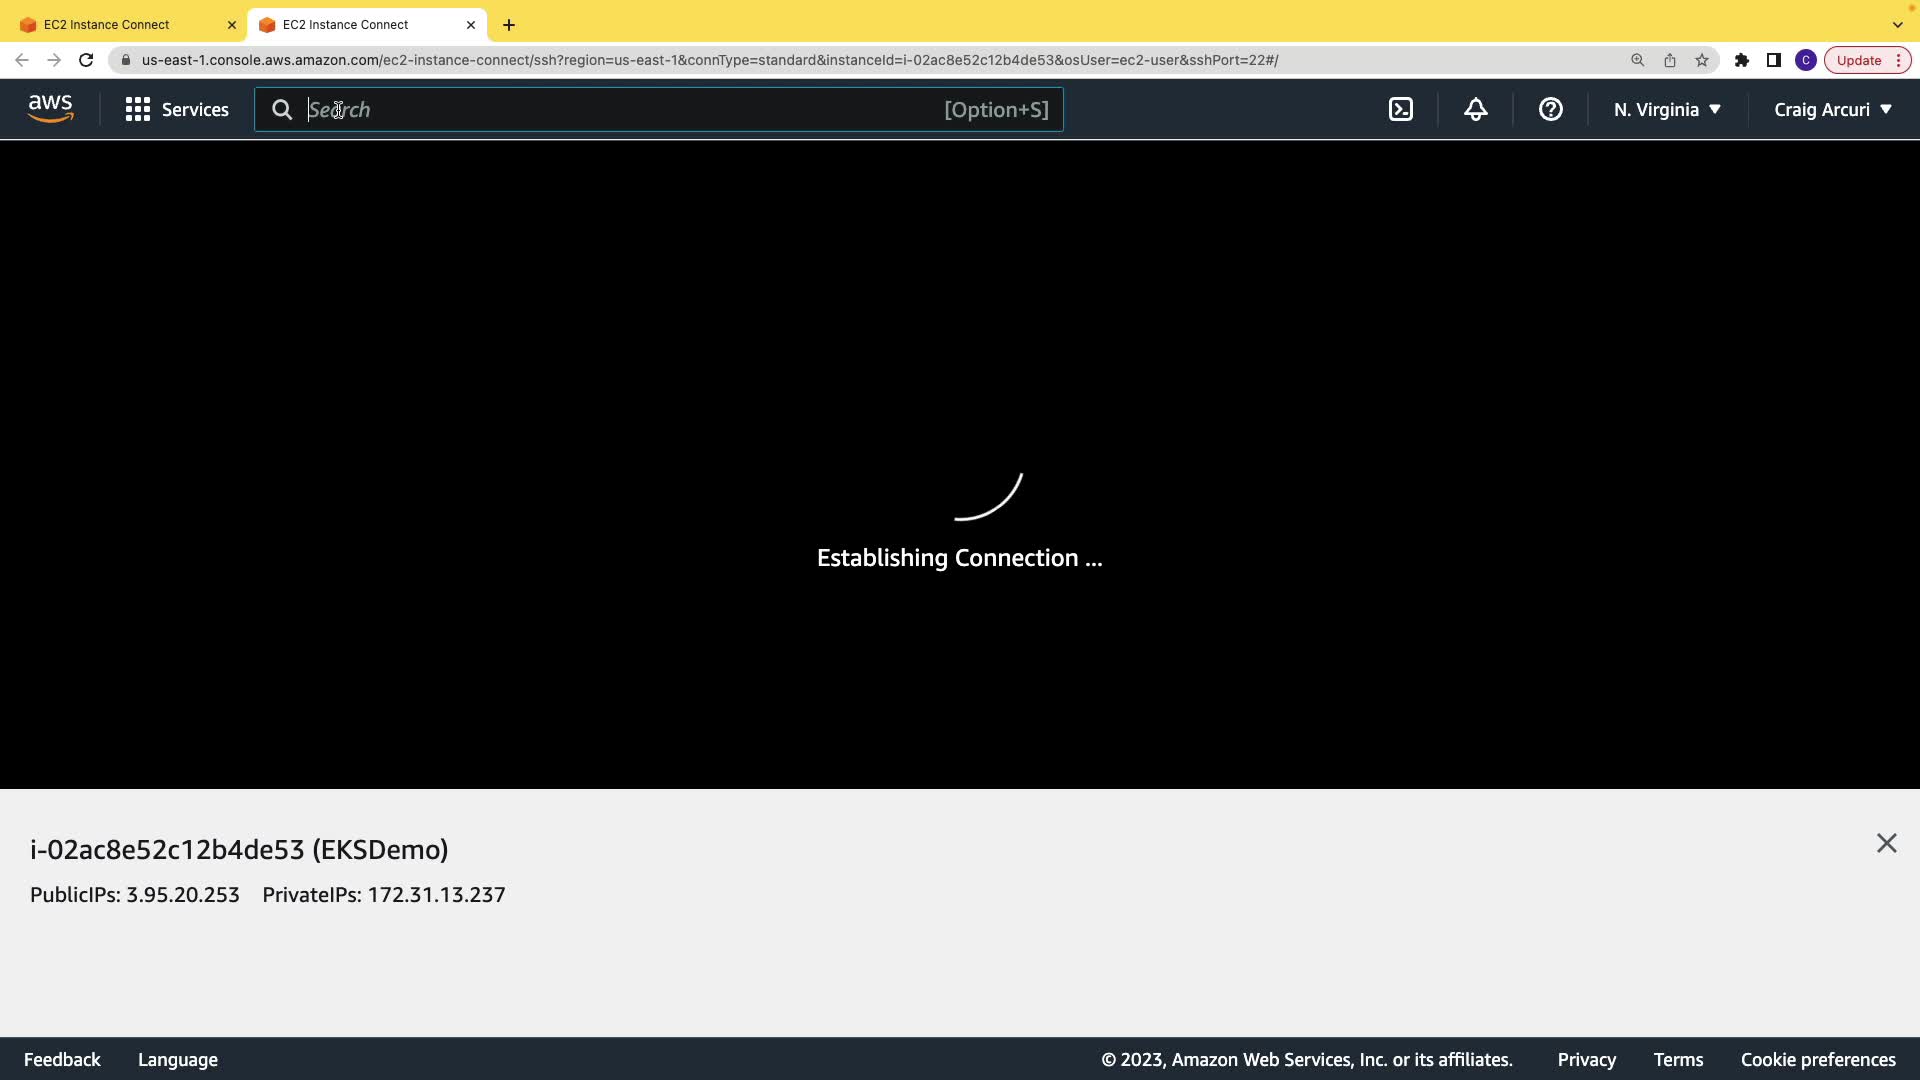
Task: Expand tab search chevron
Action: (x=1897, y=25)
